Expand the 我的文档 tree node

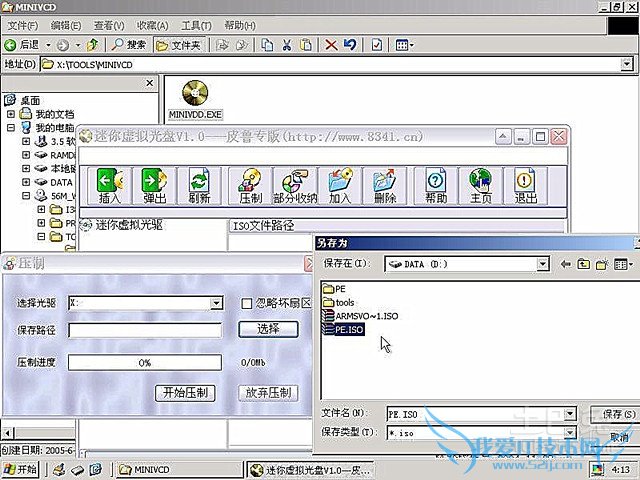click(x=11, y=114)
